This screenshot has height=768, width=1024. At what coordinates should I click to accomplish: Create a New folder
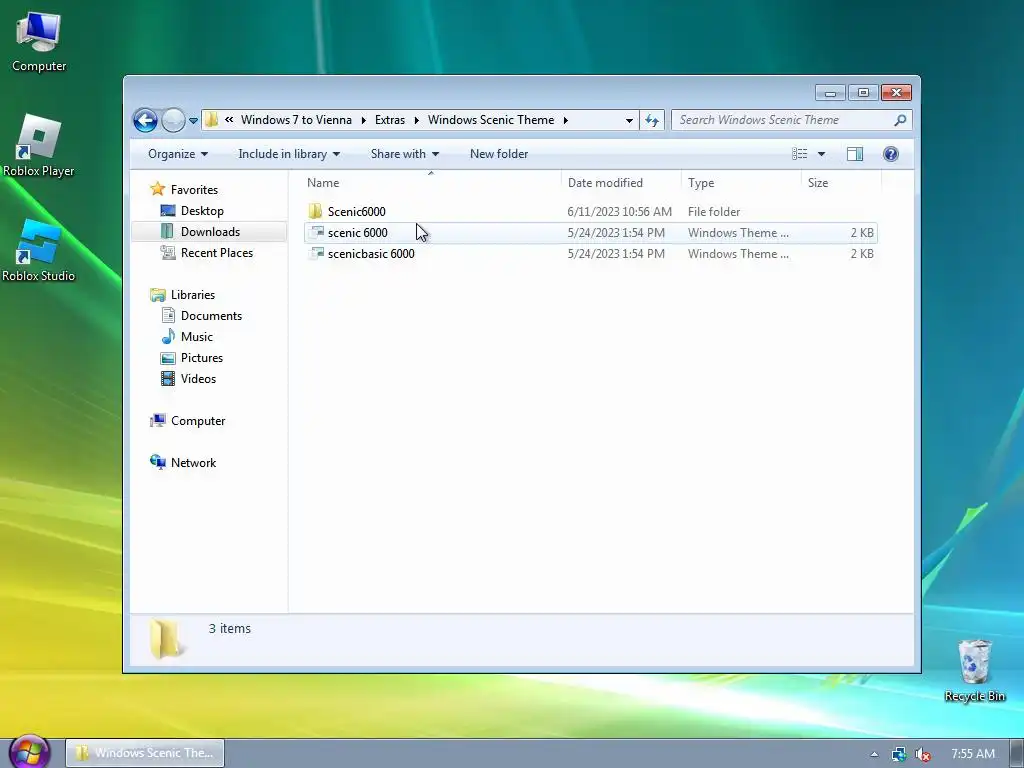(499, 154)
